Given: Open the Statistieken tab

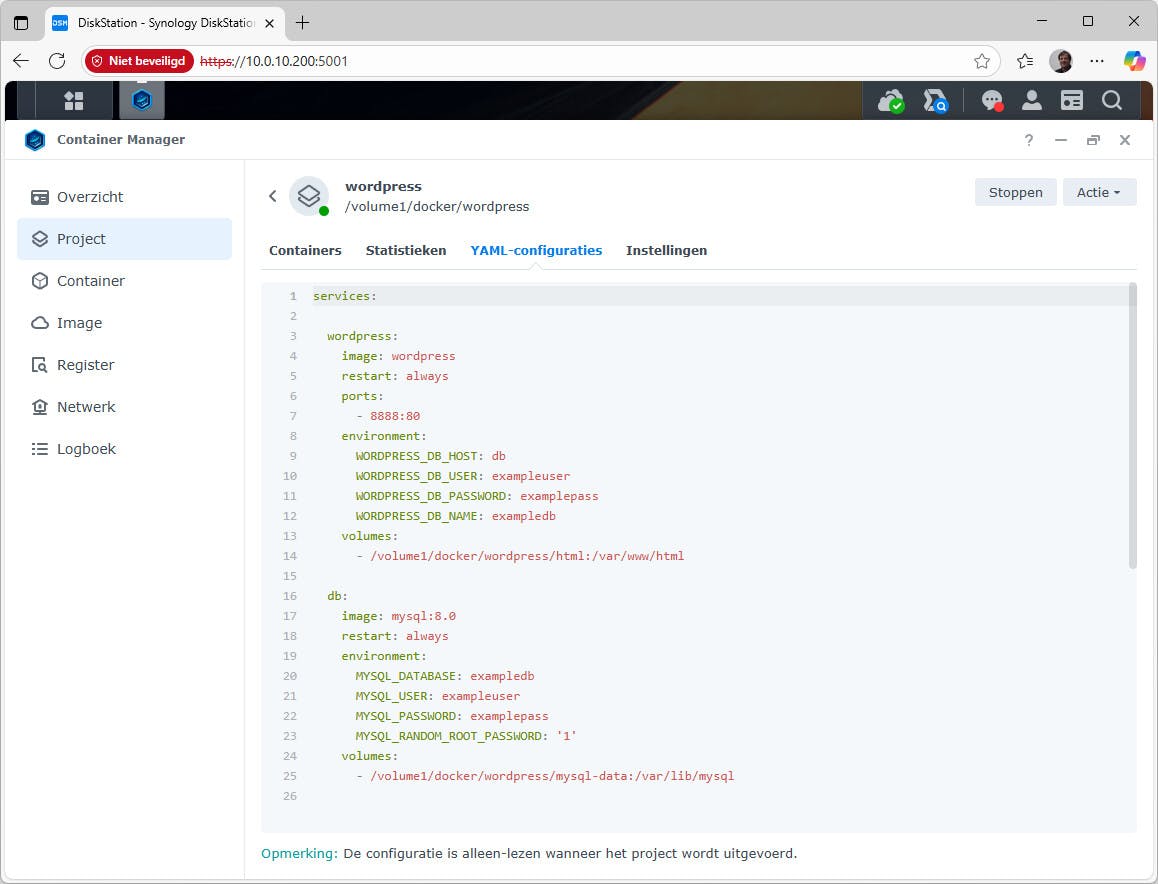Looking at the screenshot, I should coord(406,250).
